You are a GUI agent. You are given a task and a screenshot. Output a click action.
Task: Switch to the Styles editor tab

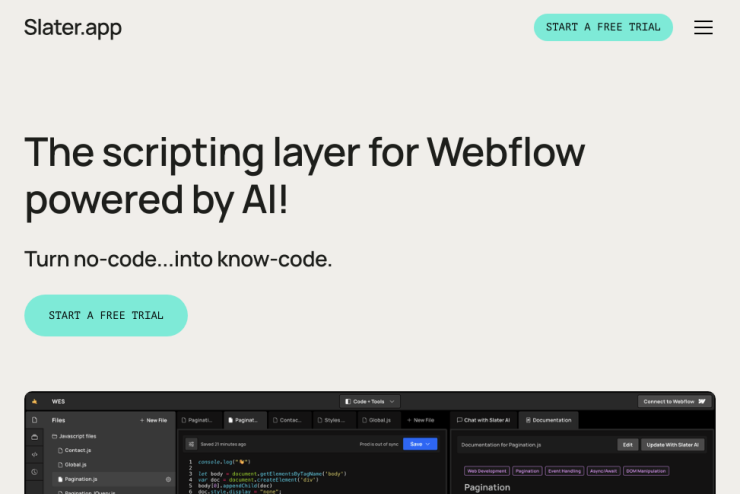click(x=332, y=420)
